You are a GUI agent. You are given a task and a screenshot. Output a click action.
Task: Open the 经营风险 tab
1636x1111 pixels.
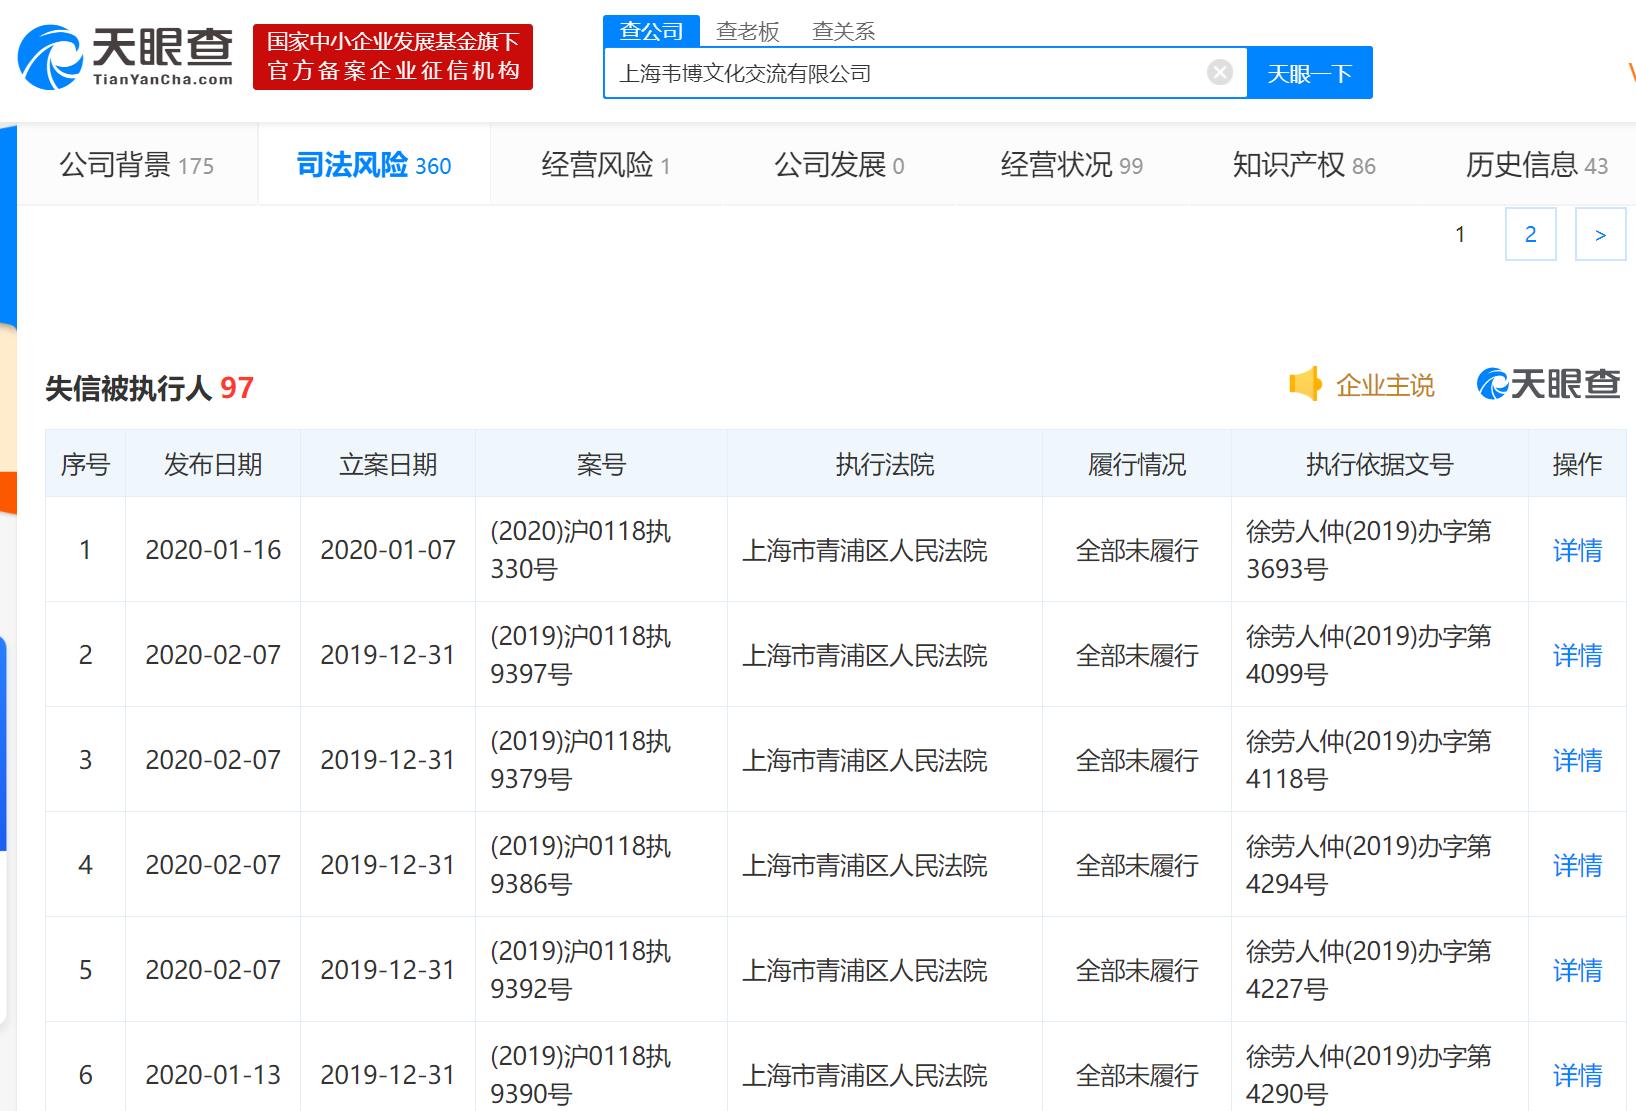click(606, 165)
